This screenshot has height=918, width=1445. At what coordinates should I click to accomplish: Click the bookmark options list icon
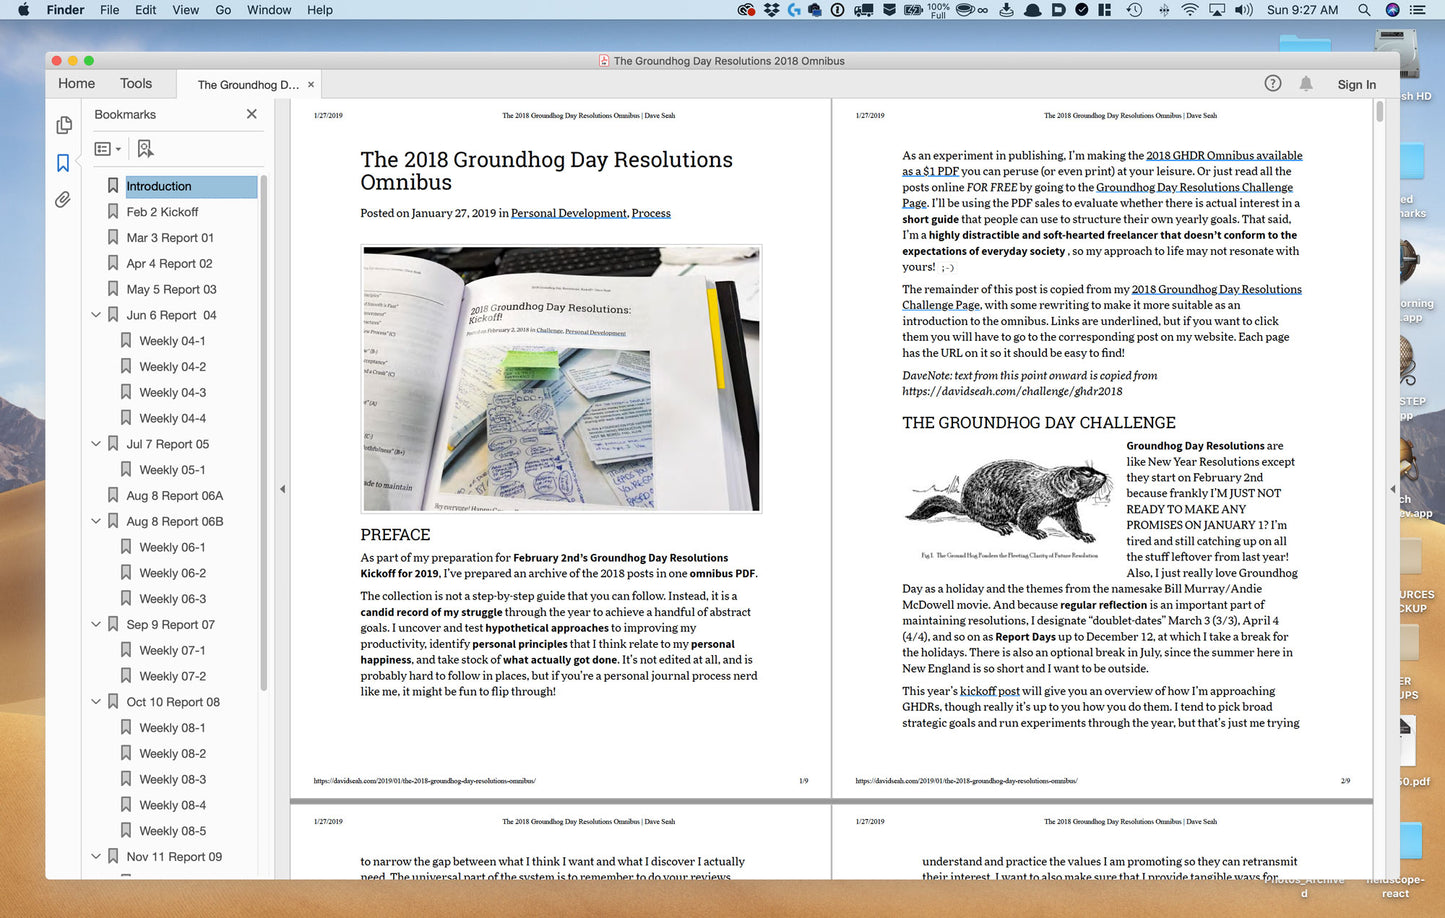click(102, 147)
